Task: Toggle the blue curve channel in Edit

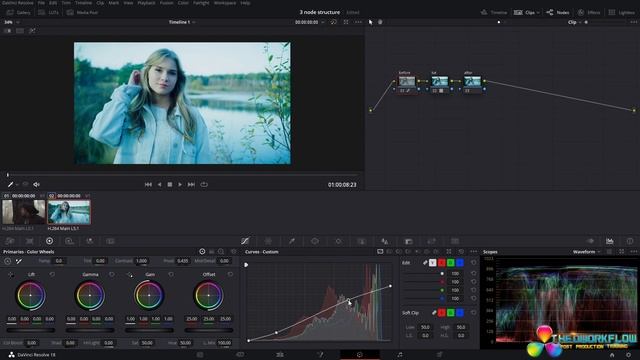Action: point(460,263)
